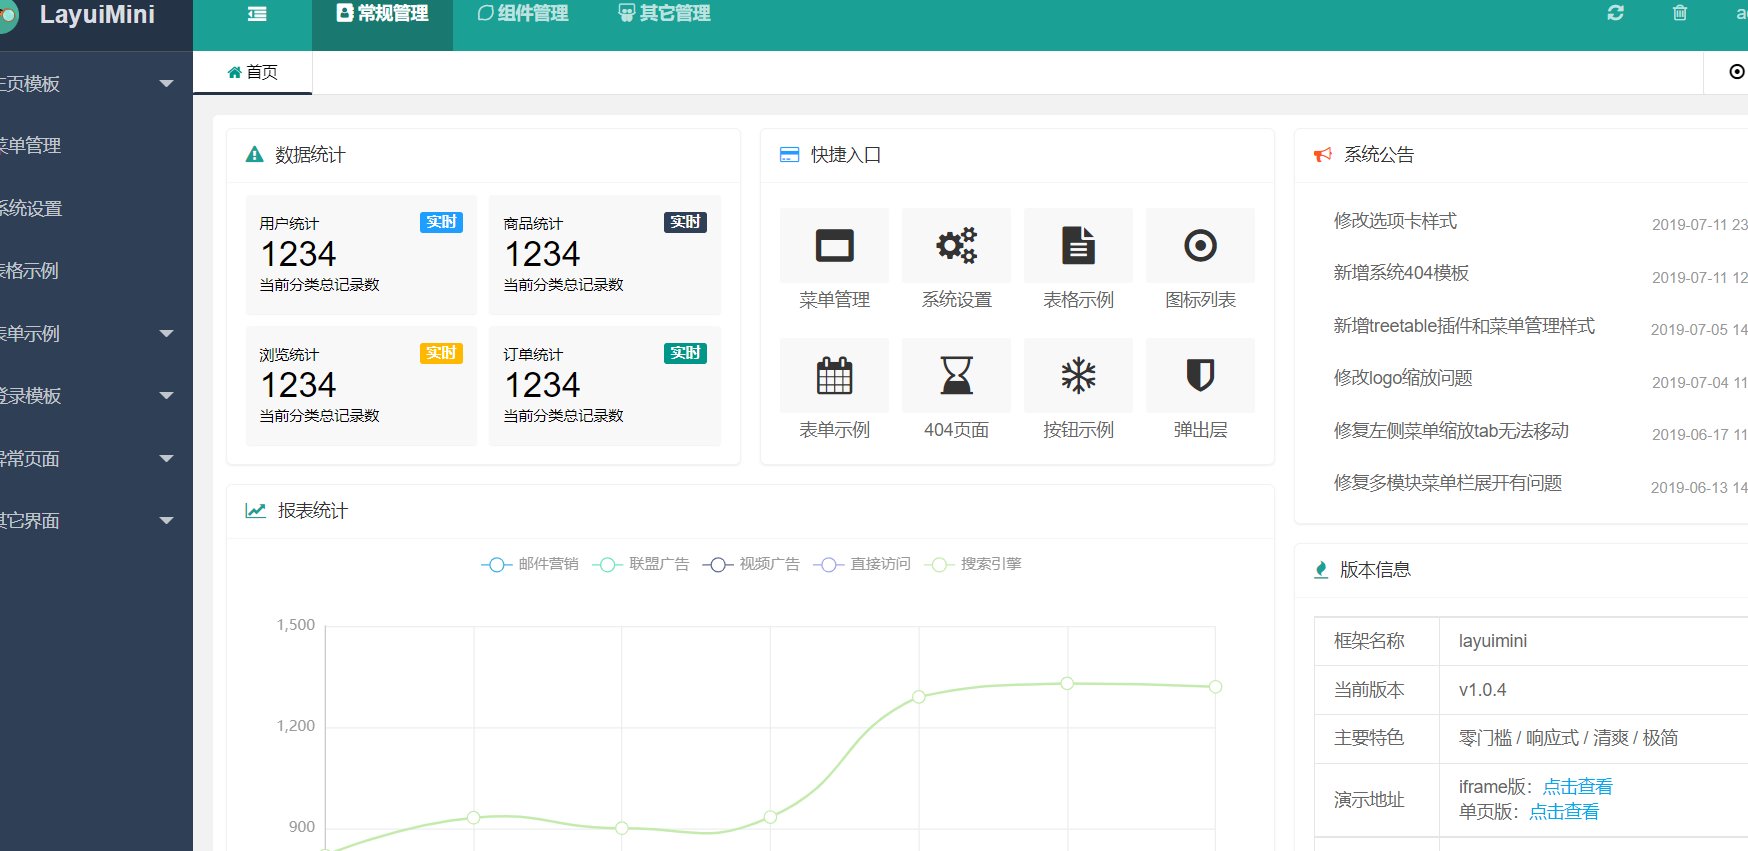The image size is (1748, 851).
Task: Click the version info flame icon
Action: [1321, 570]
